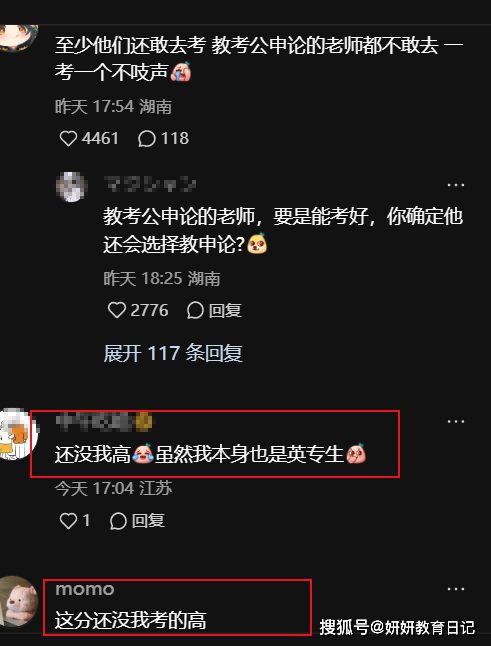Image resolution: width=491 pixels, height=646 pixels.
Task: Expand 117 more replies
Action: pos(173,353)
